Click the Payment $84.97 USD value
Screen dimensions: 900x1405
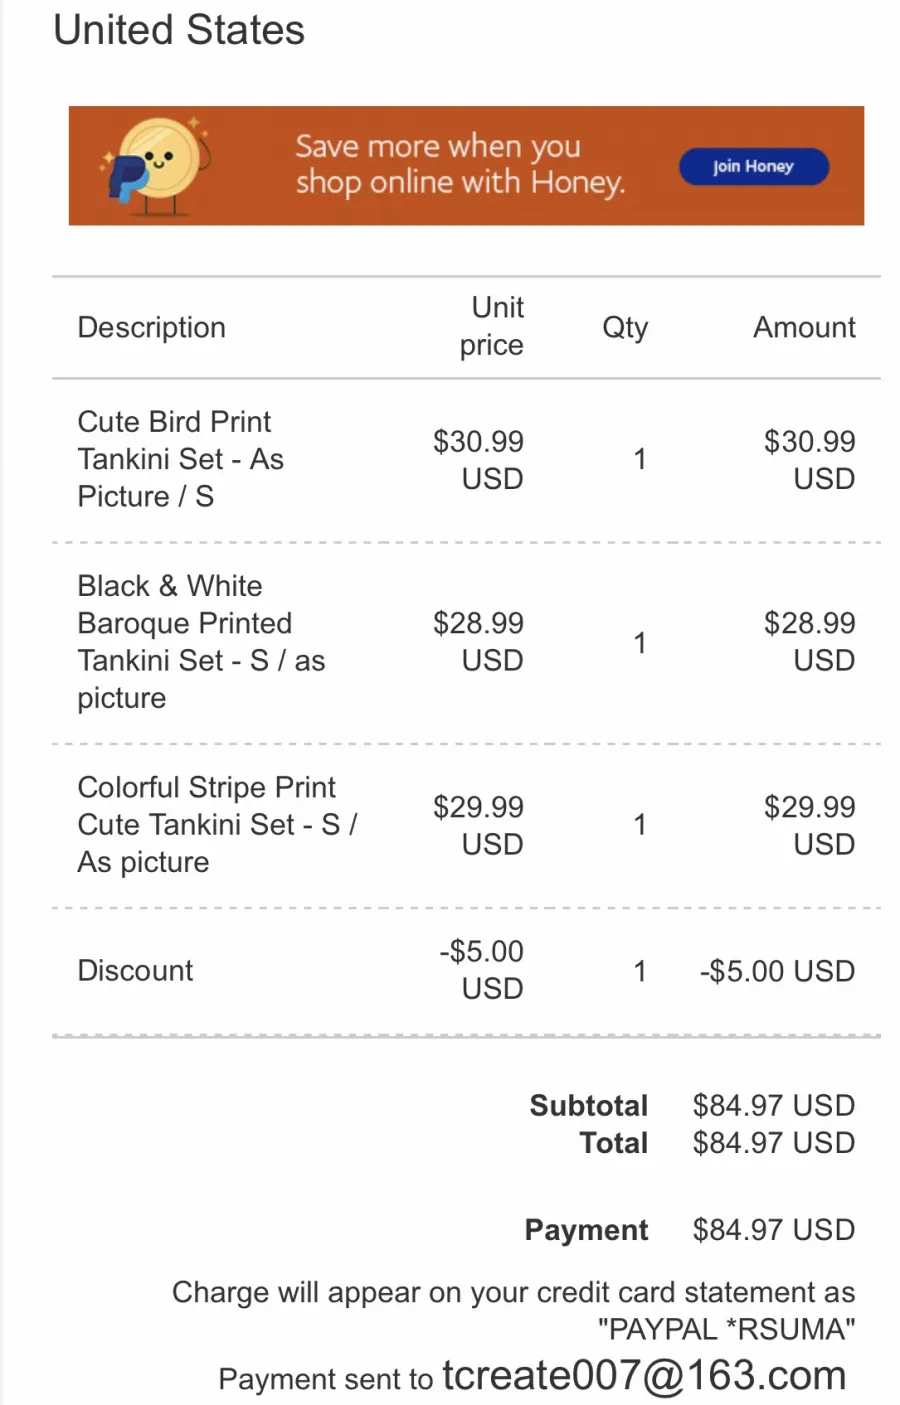(x=774, y=1230)
